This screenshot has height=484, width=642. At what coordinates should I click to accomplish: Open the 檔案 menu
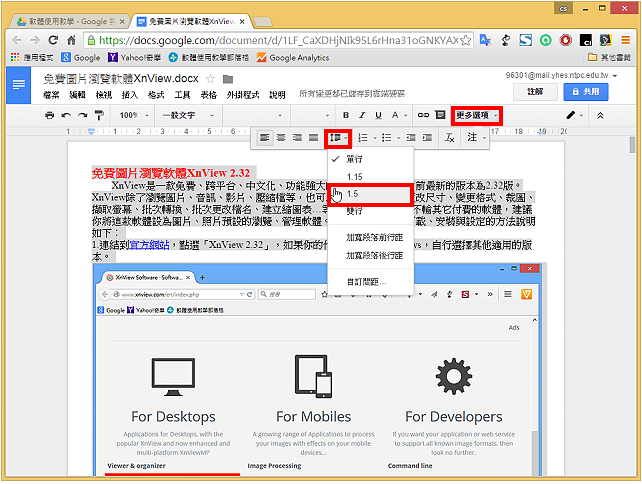[x=51, y=95]
